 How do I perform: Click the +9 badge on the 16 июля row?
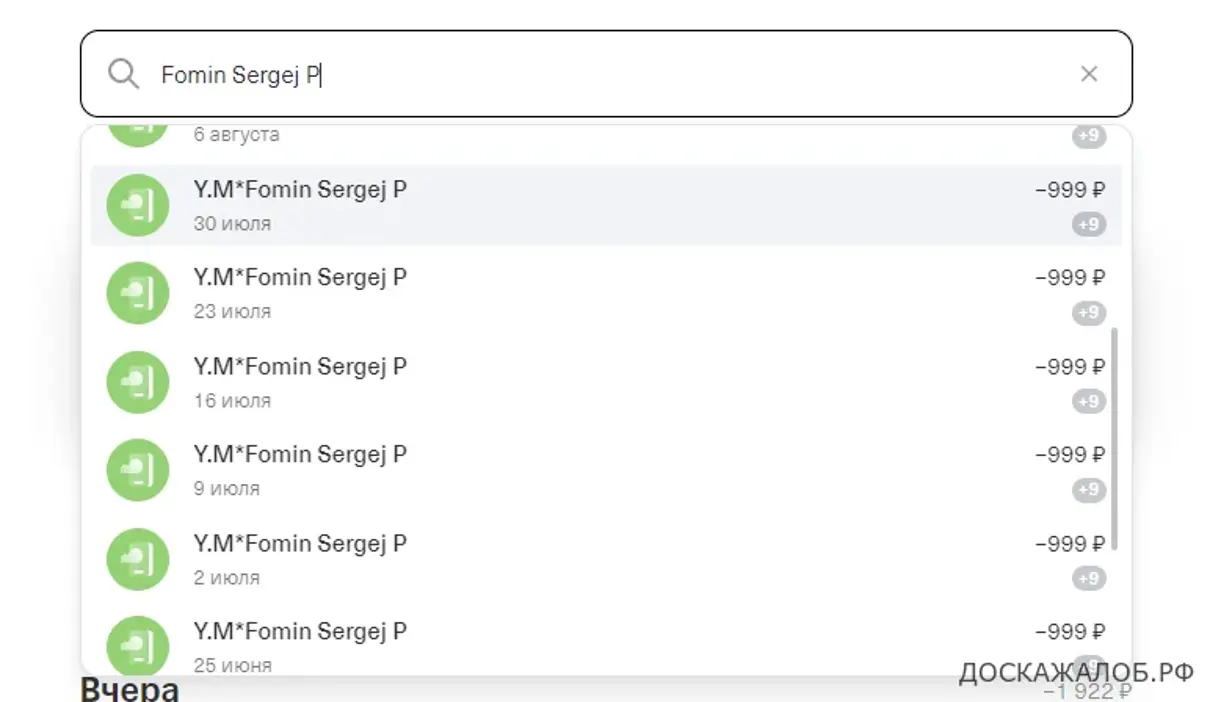click(x=1089, y=401)
